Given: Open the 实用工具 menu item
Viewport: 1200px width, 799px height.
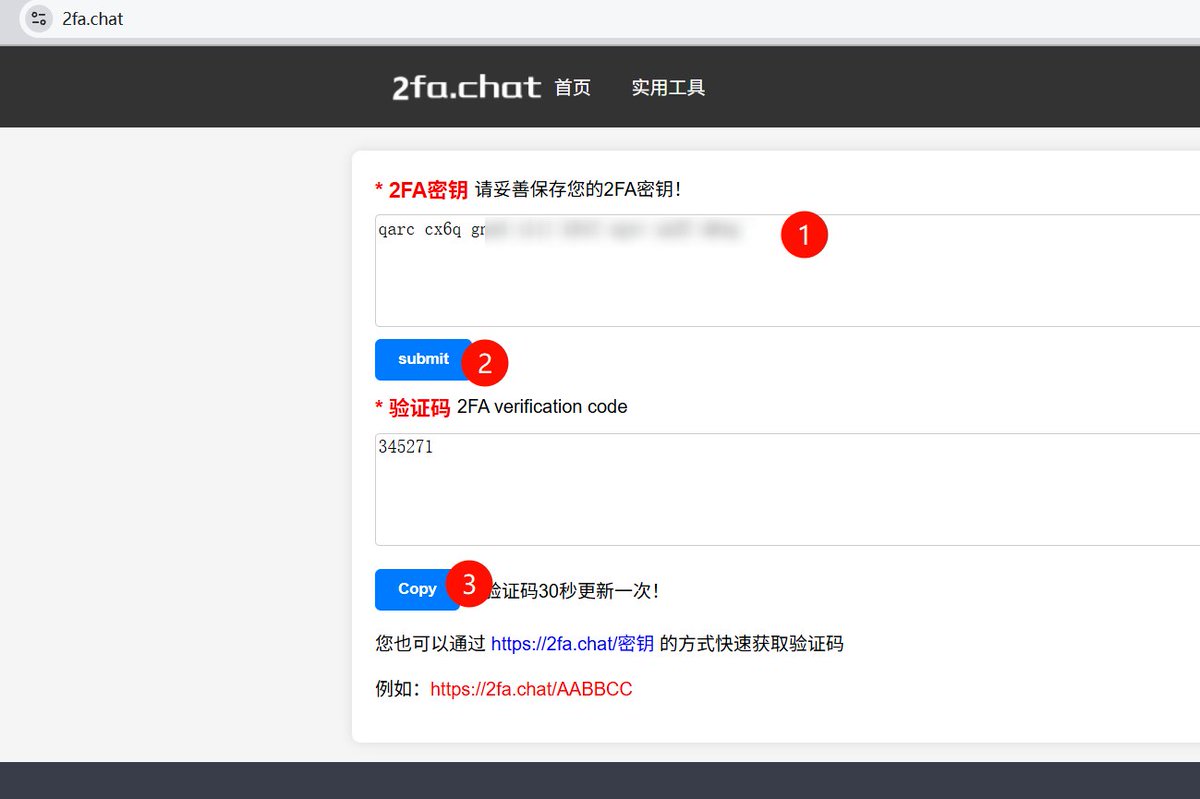Looking at the screenshot, I should point(668,87).
